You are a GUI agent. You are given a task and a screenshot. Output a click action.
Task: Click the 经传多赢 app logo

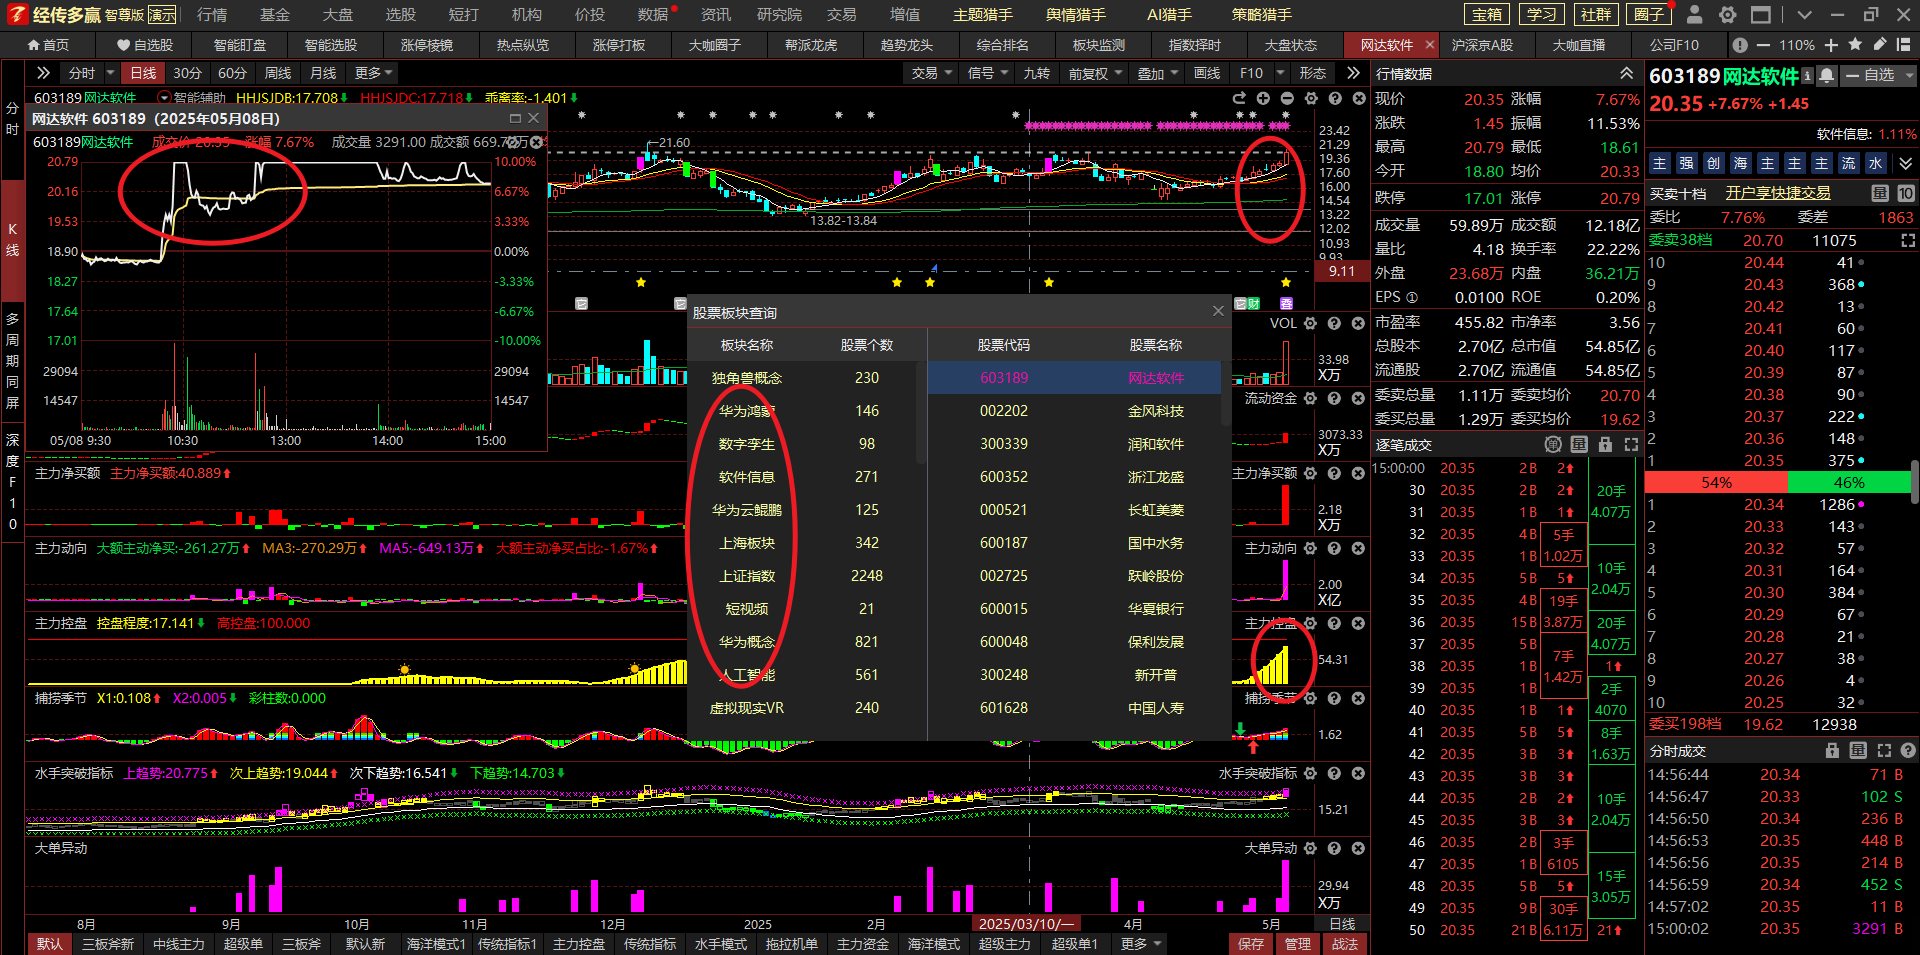[x=17, y=14]
